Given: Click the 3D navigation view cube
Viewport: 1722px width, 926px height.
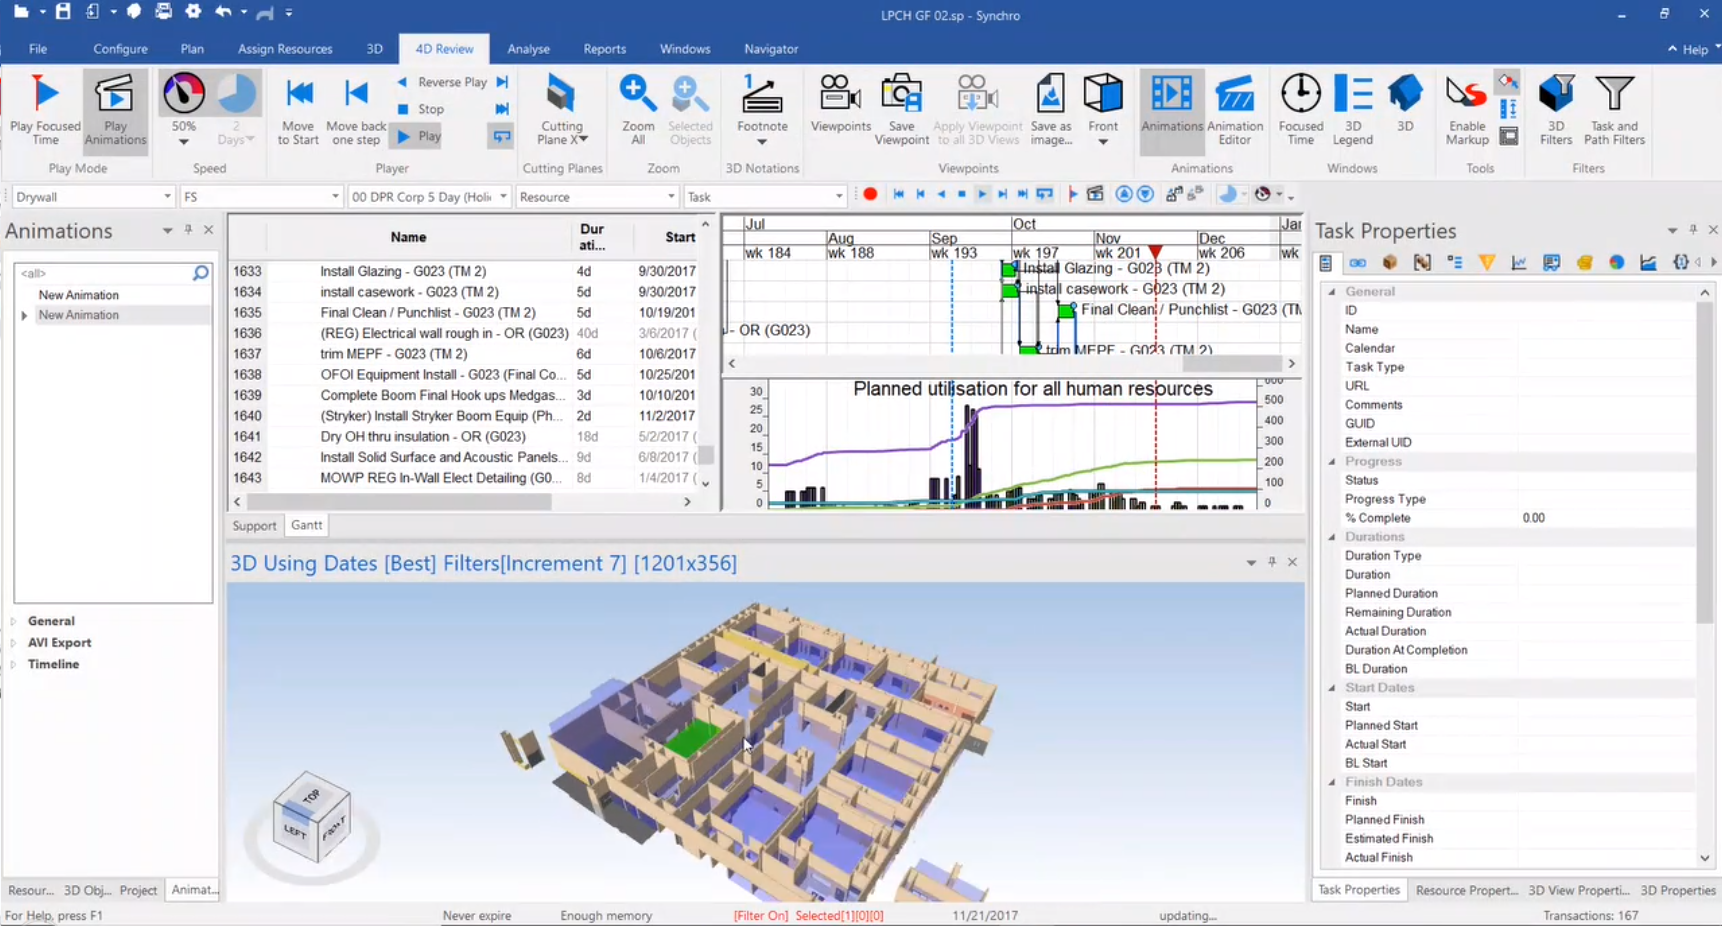Looking at the screenshot, I should click(x=311, y=817).
